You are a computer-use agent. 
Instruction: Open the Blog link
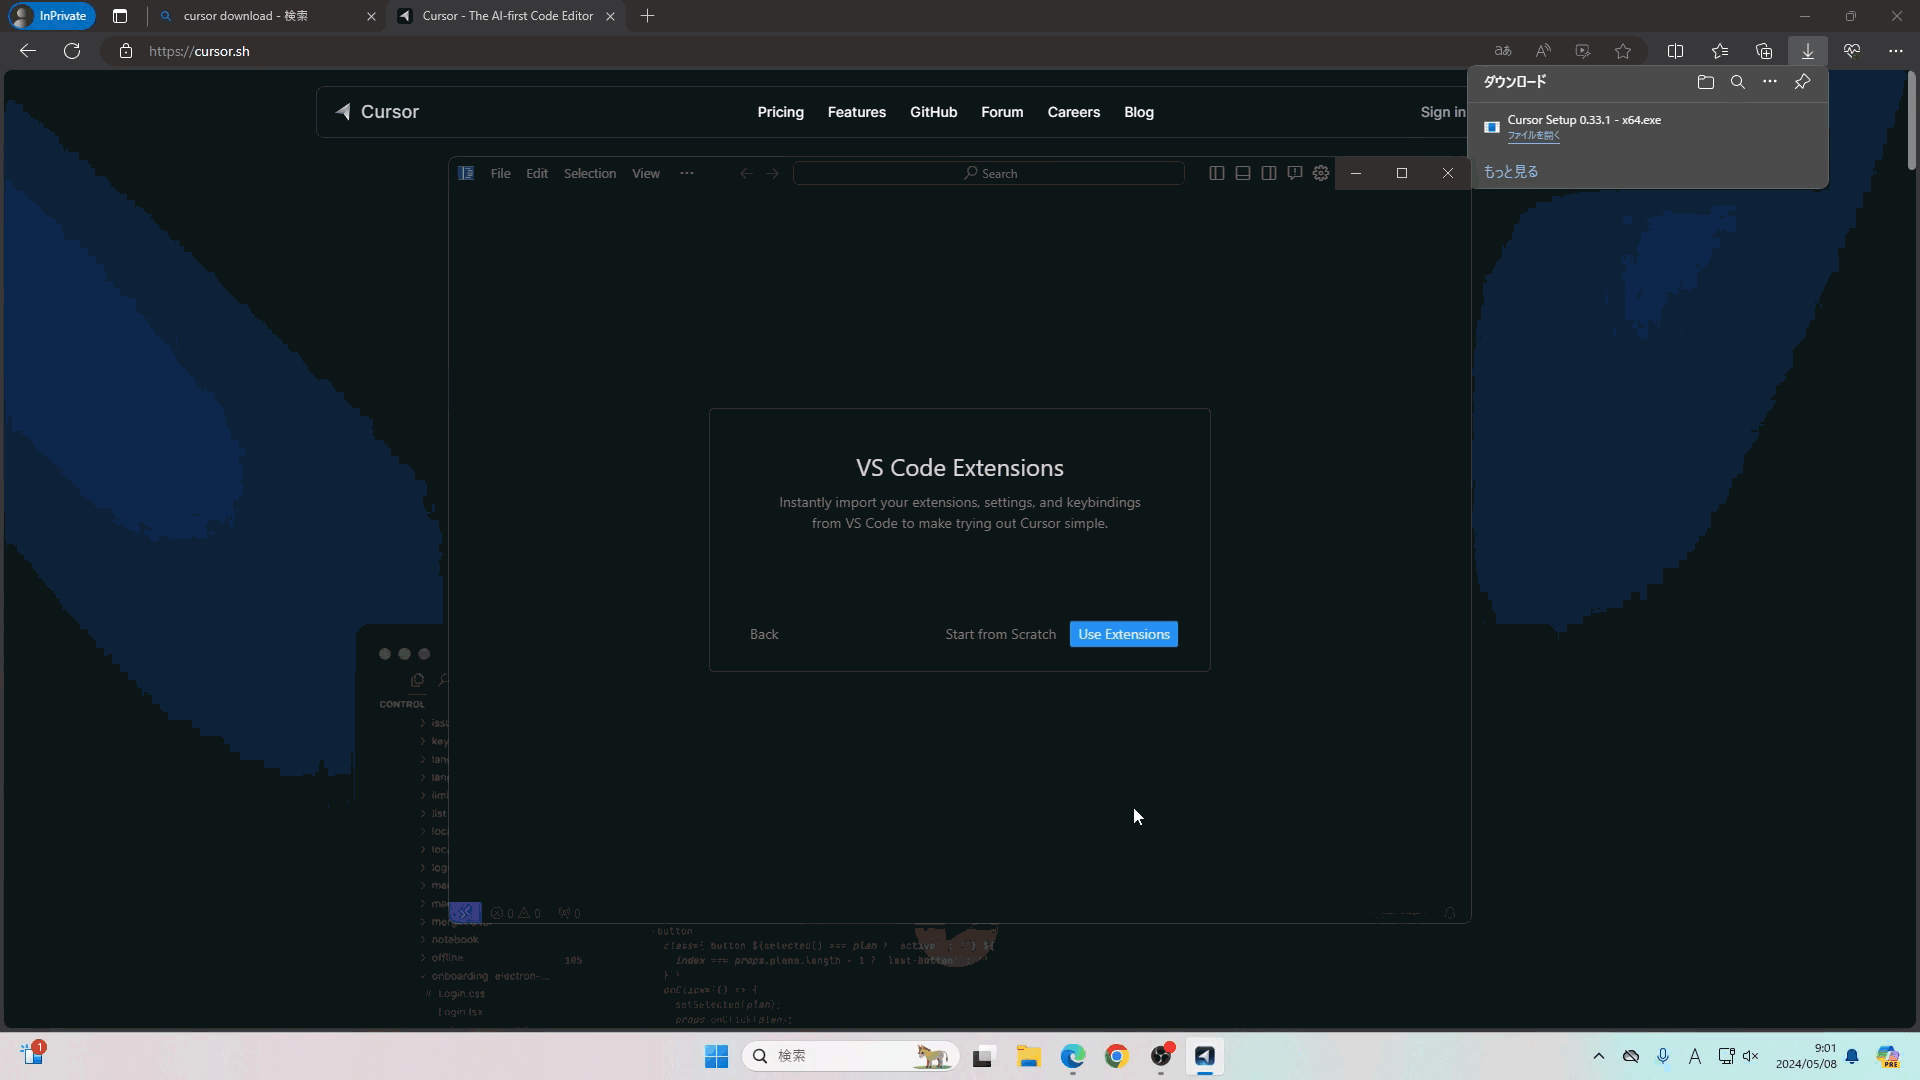[x=1138, y=112]
